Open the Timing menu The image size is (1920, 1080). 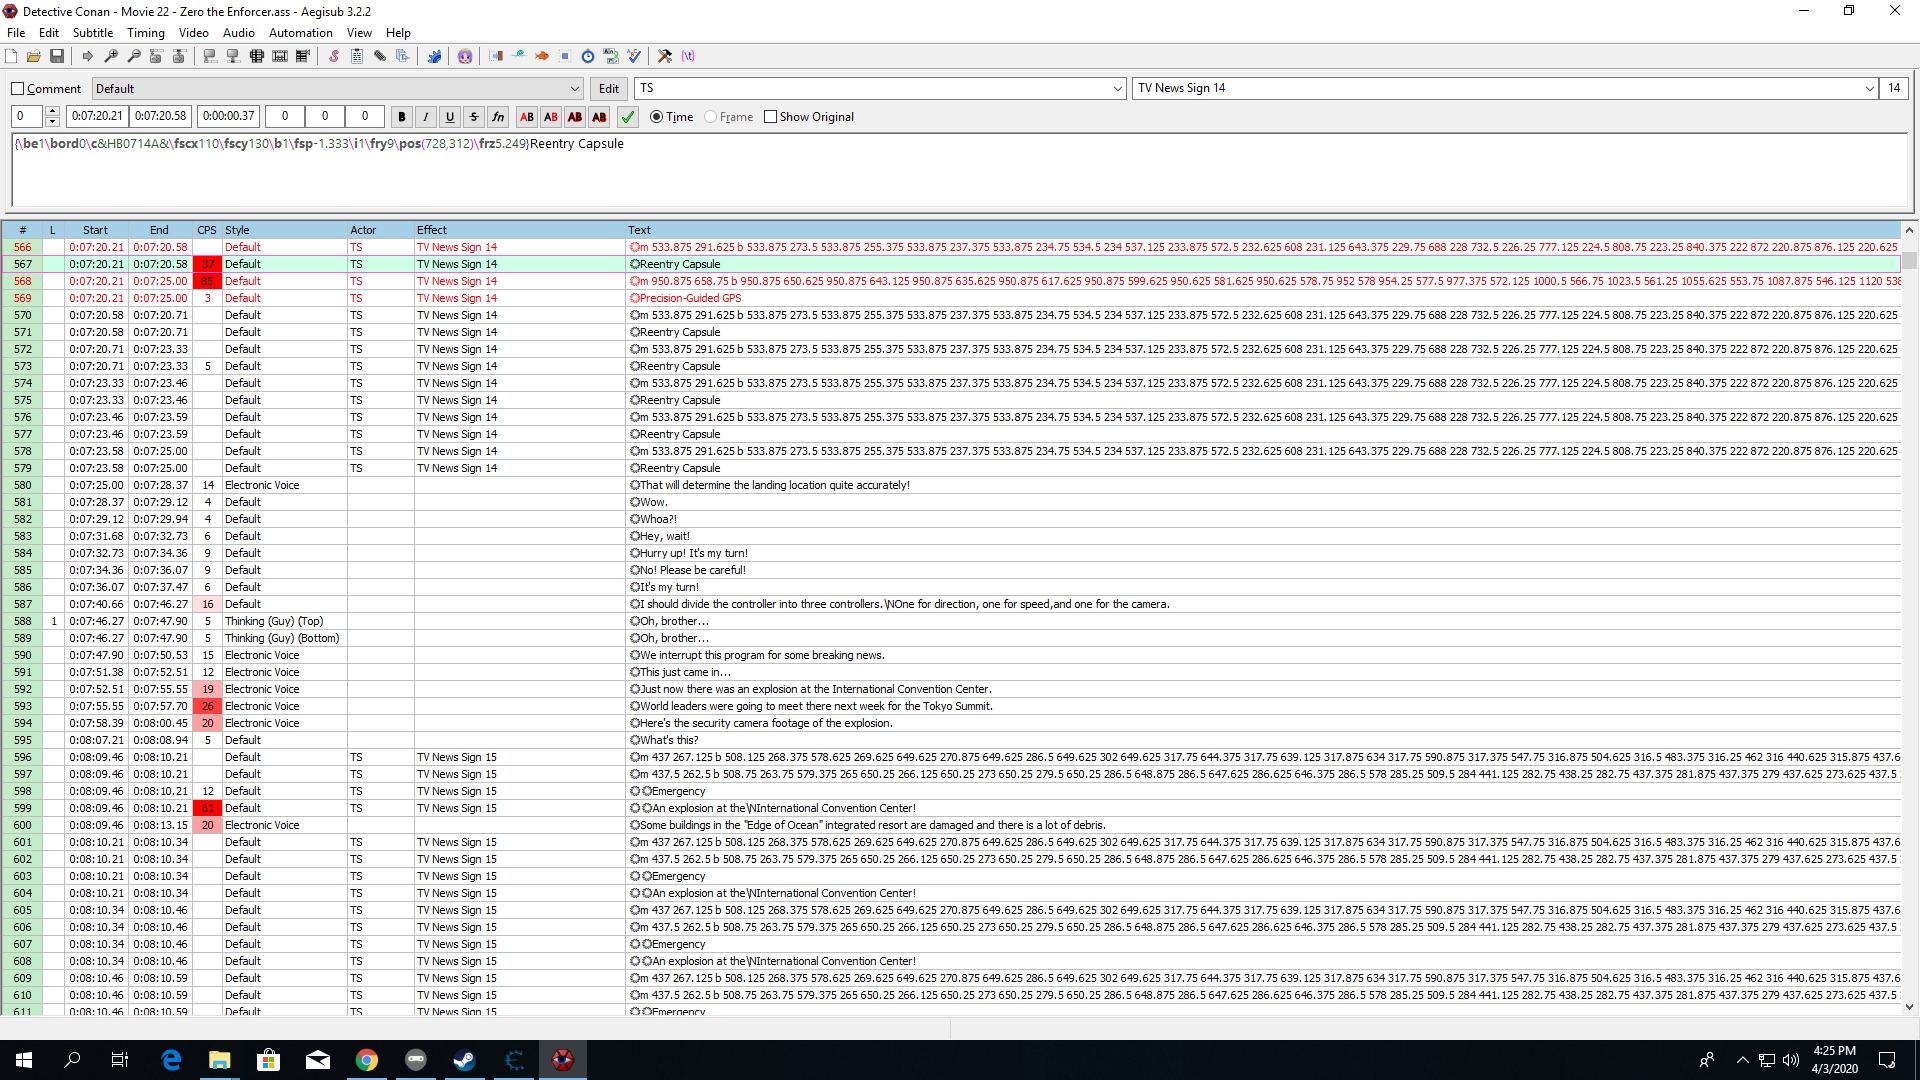(x=145, y=33)
